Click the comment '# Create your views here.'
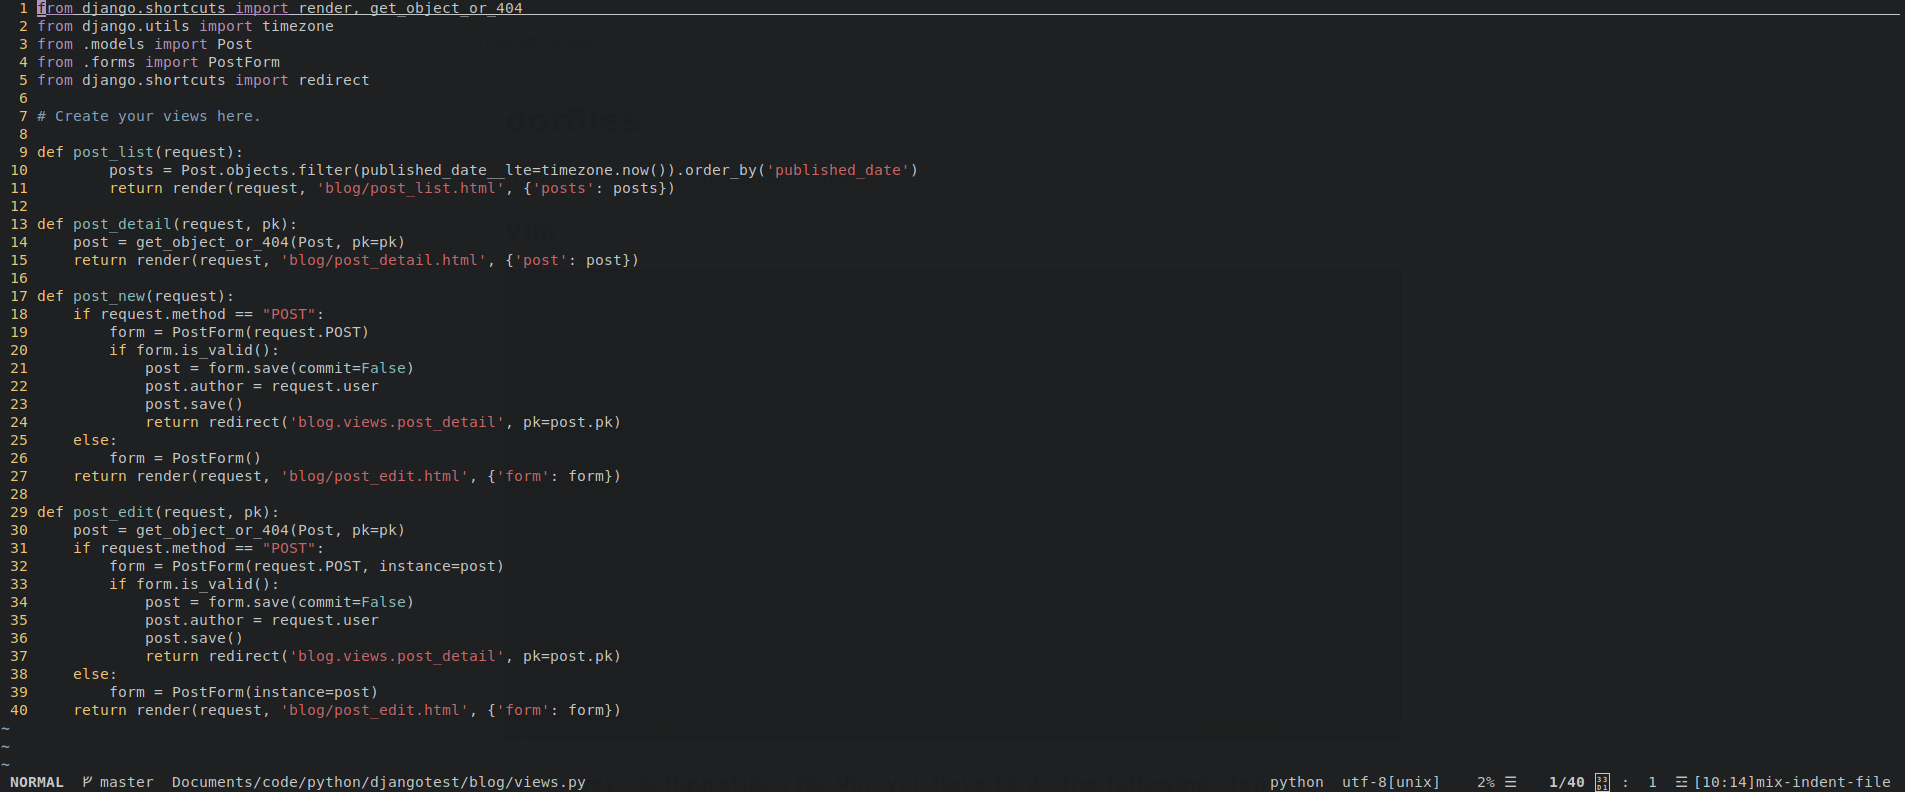 pos(149,116)
